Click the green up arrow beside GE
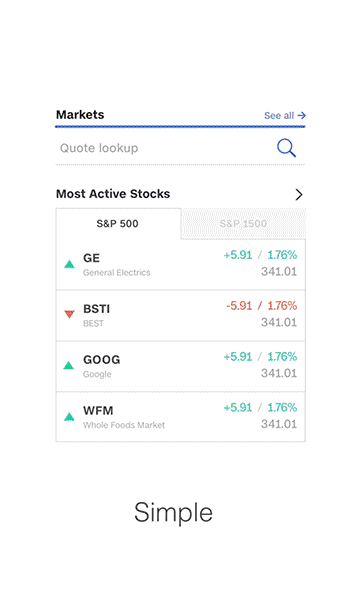This screenshot has height=600, width=363. [x=70, y=264]
